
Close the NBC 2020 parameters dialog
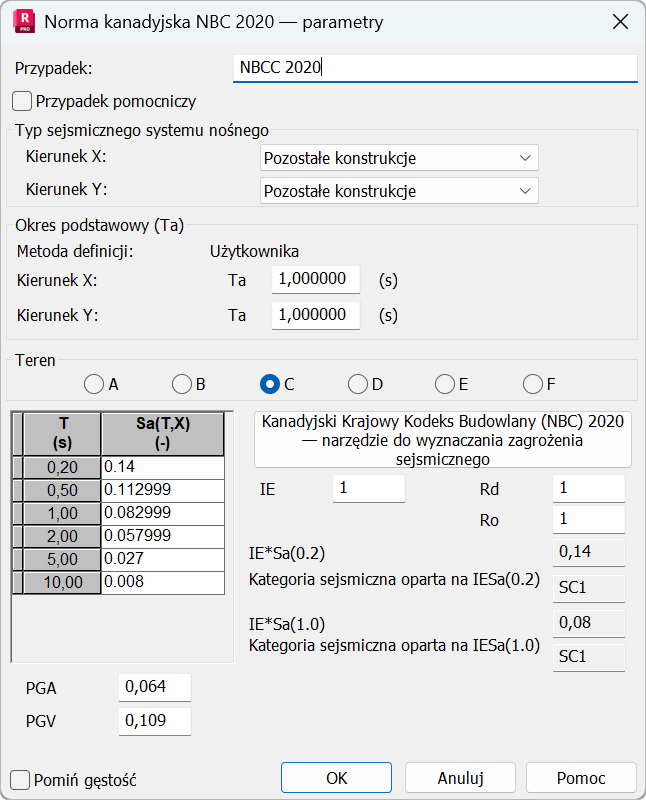pyautogui.click(x=620, y=22)
